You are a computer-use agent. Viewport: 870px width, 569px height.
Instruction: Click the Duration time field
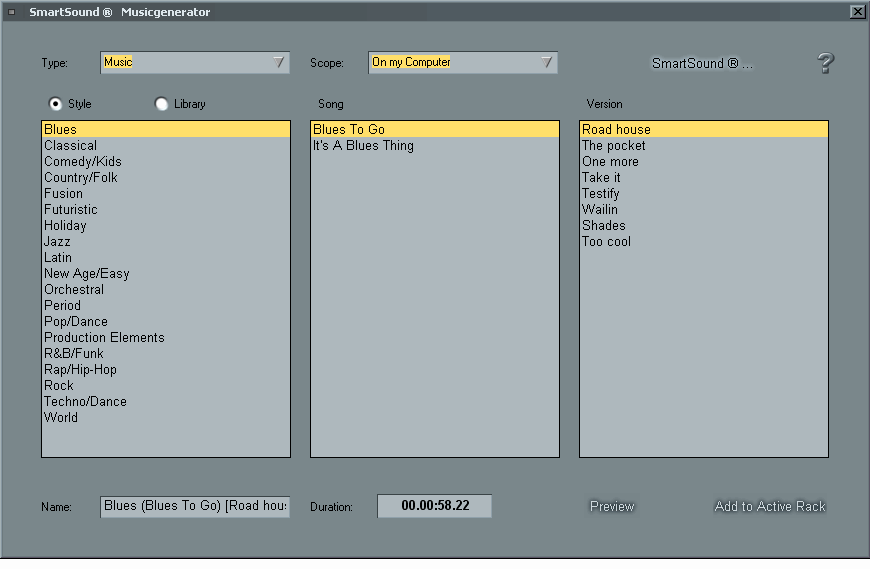click(434, 506)
